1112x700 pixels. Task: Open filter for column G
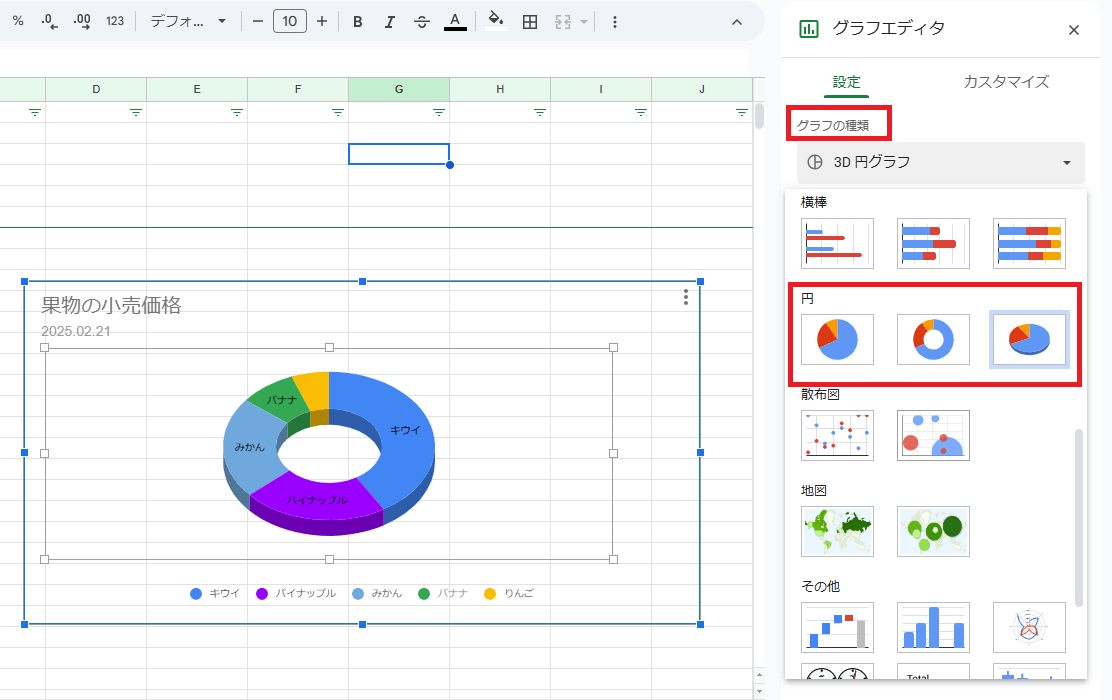tap(439, 112)
